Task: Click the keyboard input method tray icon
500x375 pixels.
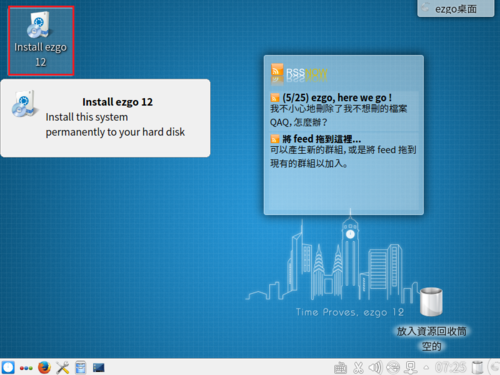Action: [340, 368]
